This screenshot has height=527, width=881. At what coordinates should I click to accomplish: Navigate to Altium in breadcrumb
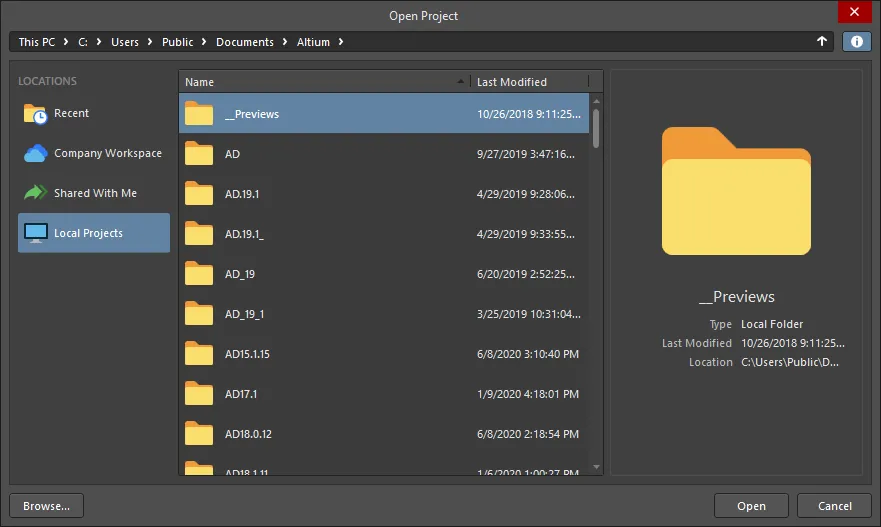pyautogui.click(x=314, y=42)
